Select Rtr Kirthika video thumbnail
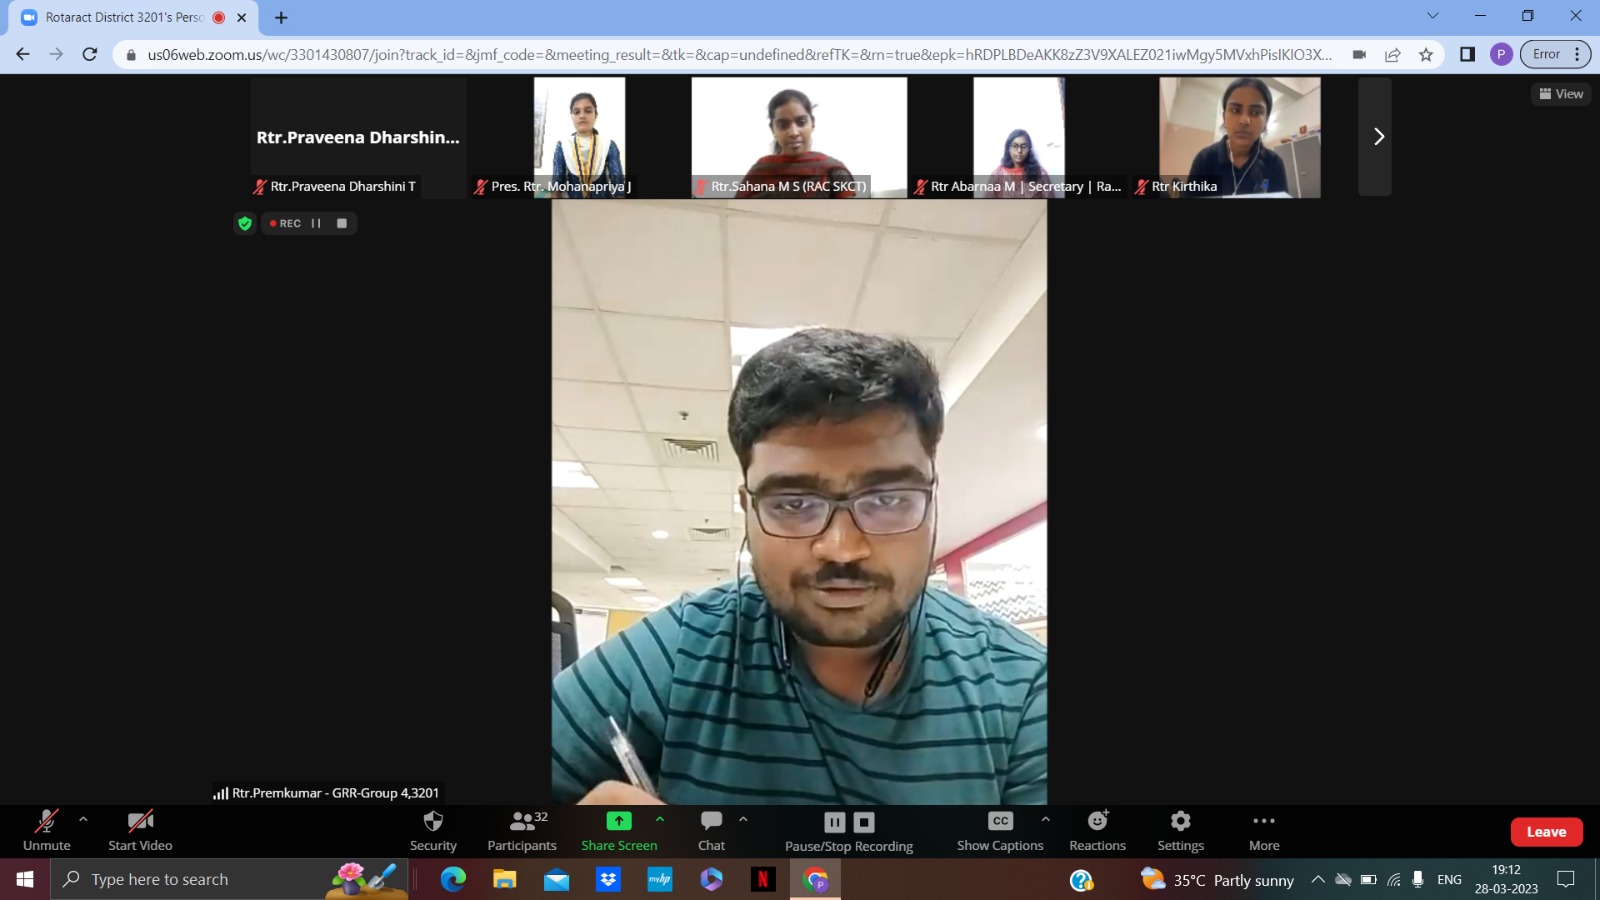The image size is (1600, 900). [1239, 137]
